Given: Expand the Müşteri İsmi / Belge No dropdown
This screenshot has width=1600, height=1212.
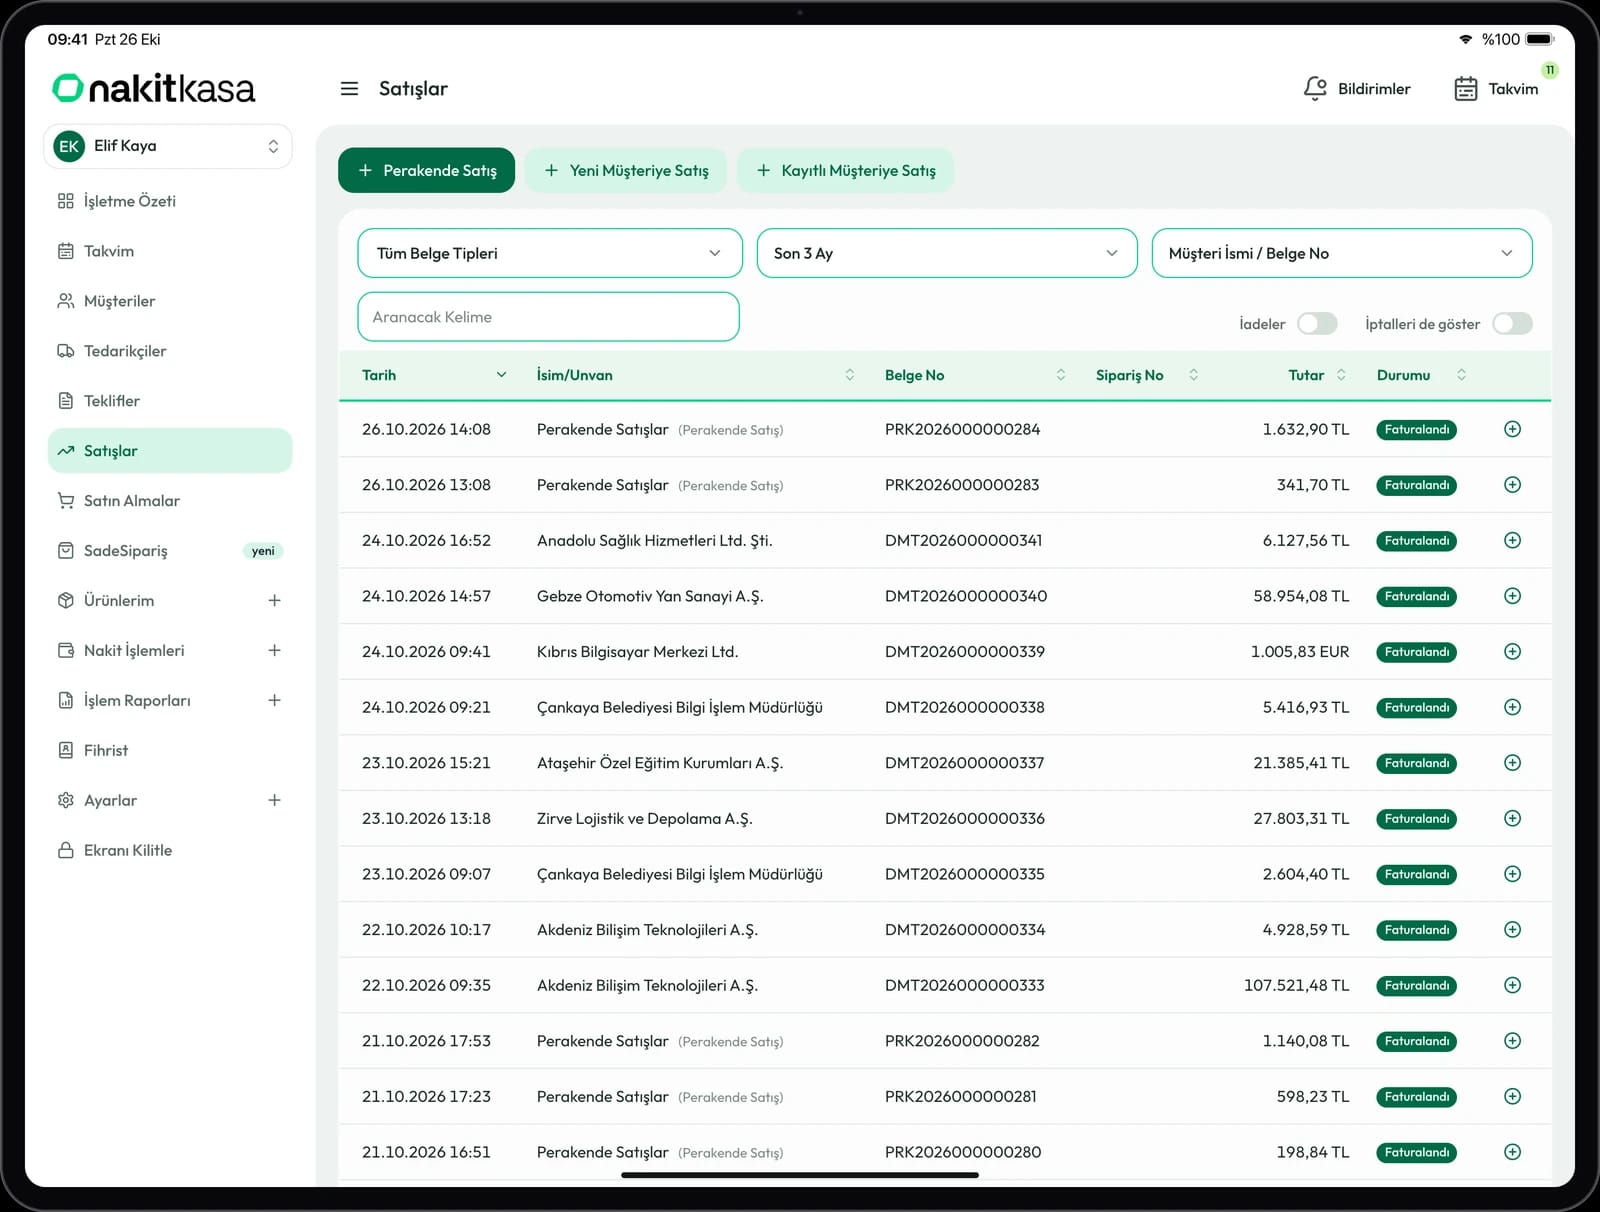Looking at the screenshot, I should [x=1342, y=253].
